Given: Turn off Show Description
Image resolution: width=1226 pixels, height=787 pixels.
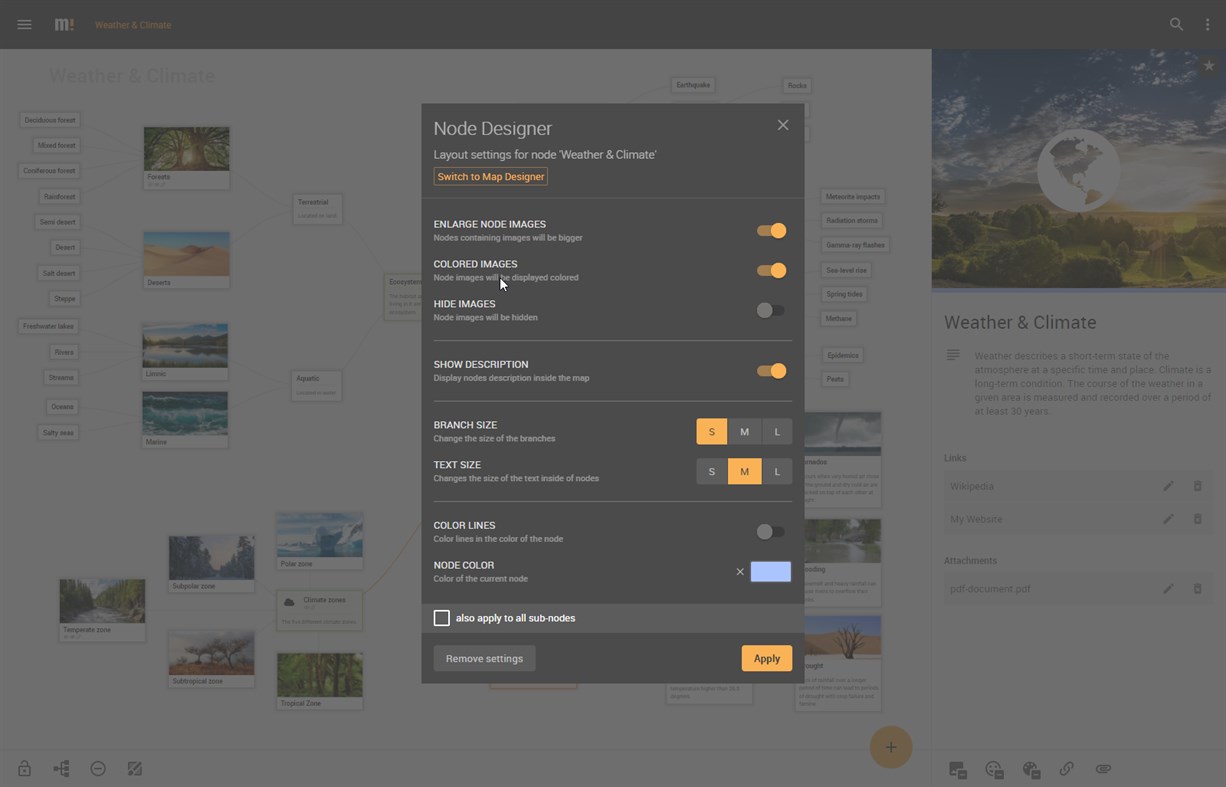Looking at the screenshot, I should click(770, 370).
